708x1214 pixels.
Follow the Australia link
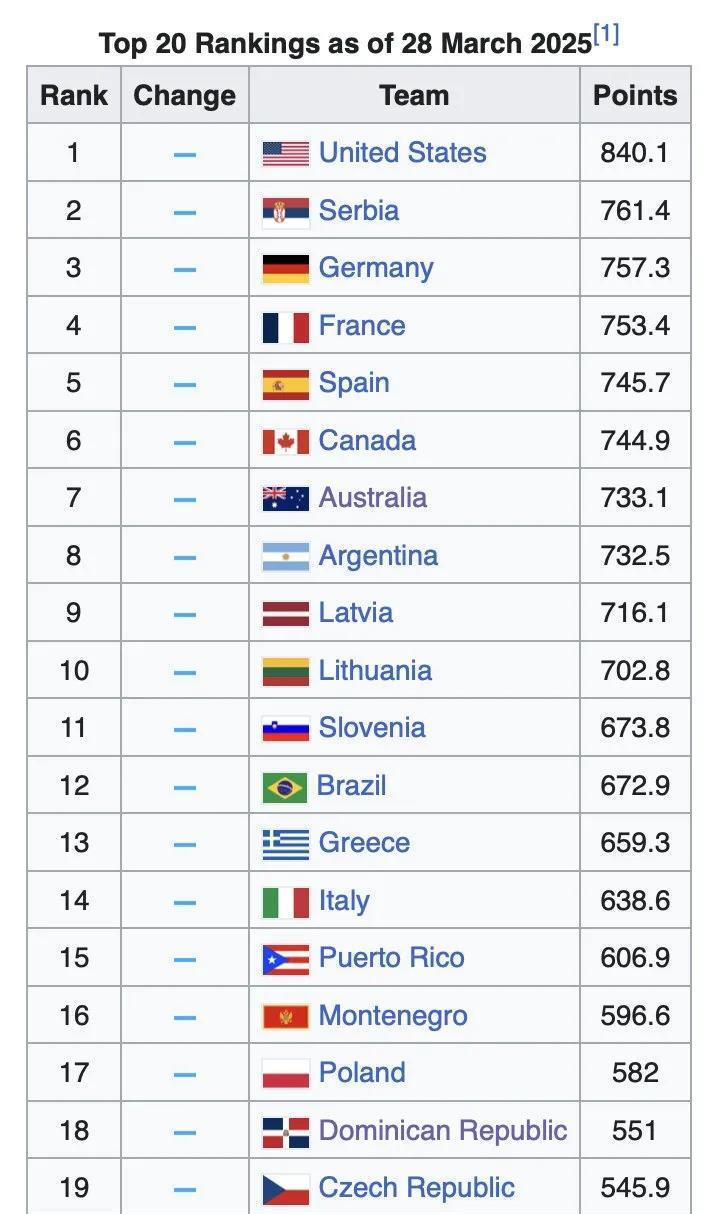pyautogui.click(x=372, y=498)
